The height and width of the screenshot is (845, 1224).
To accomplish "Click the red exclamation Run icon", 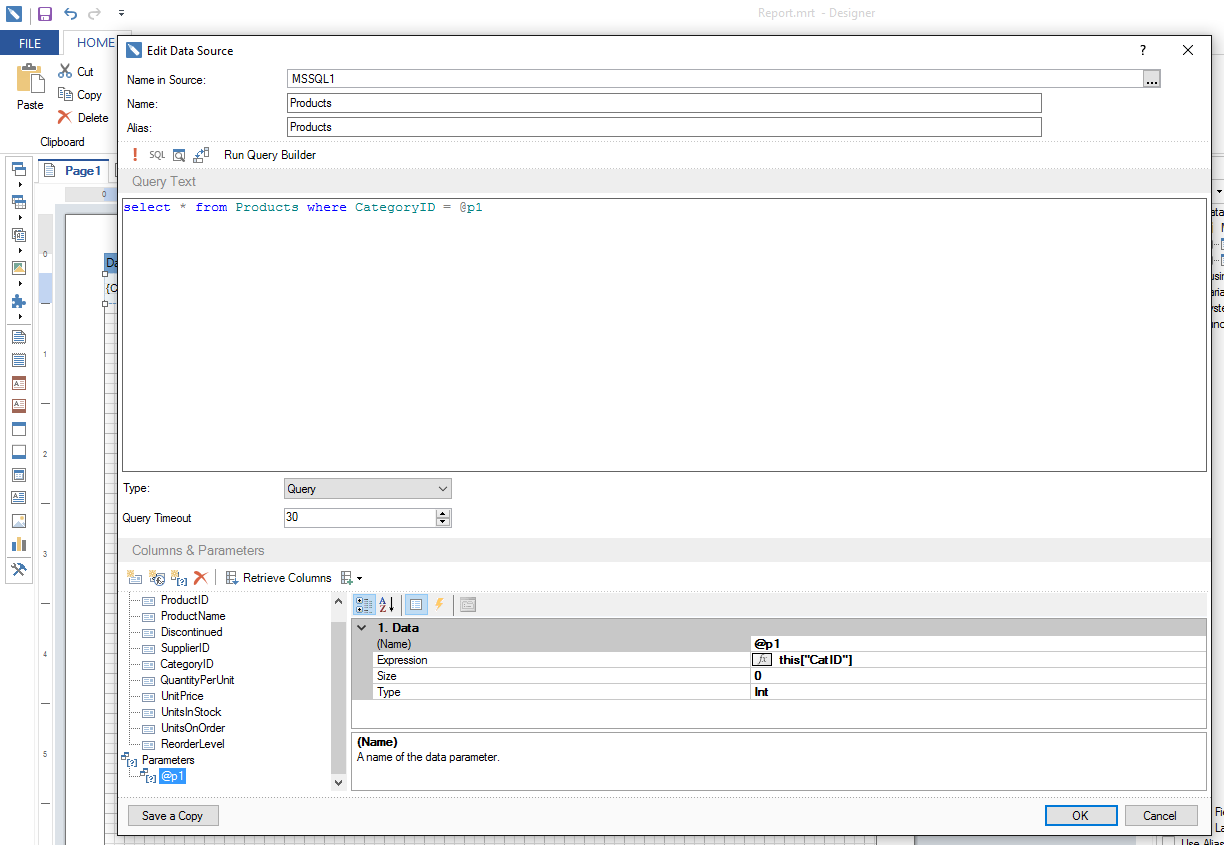I will [x=135, y=155].
